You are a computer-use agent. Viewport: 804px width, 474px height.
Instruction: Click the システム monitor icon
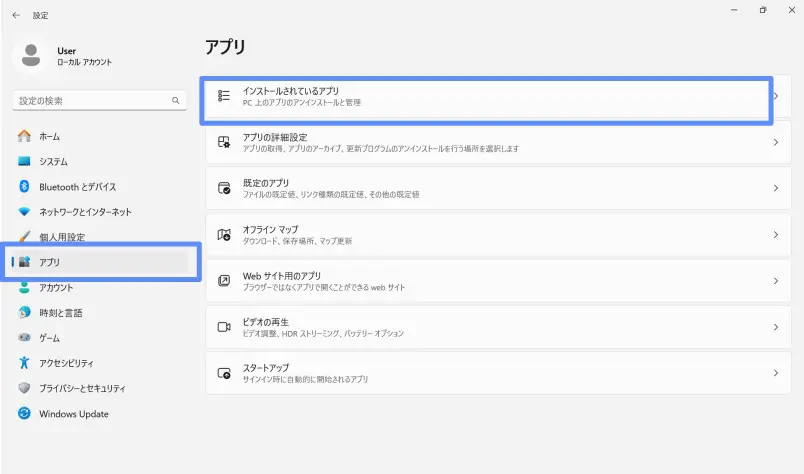(x=24, y=161)
